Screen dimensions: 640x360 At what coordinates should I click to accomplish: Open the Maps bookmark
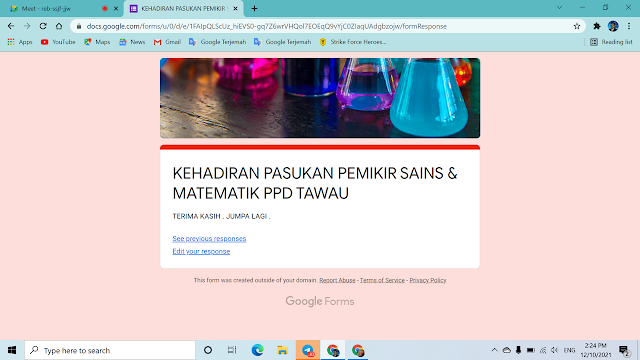pyautogui.click(x=97, y=42)
